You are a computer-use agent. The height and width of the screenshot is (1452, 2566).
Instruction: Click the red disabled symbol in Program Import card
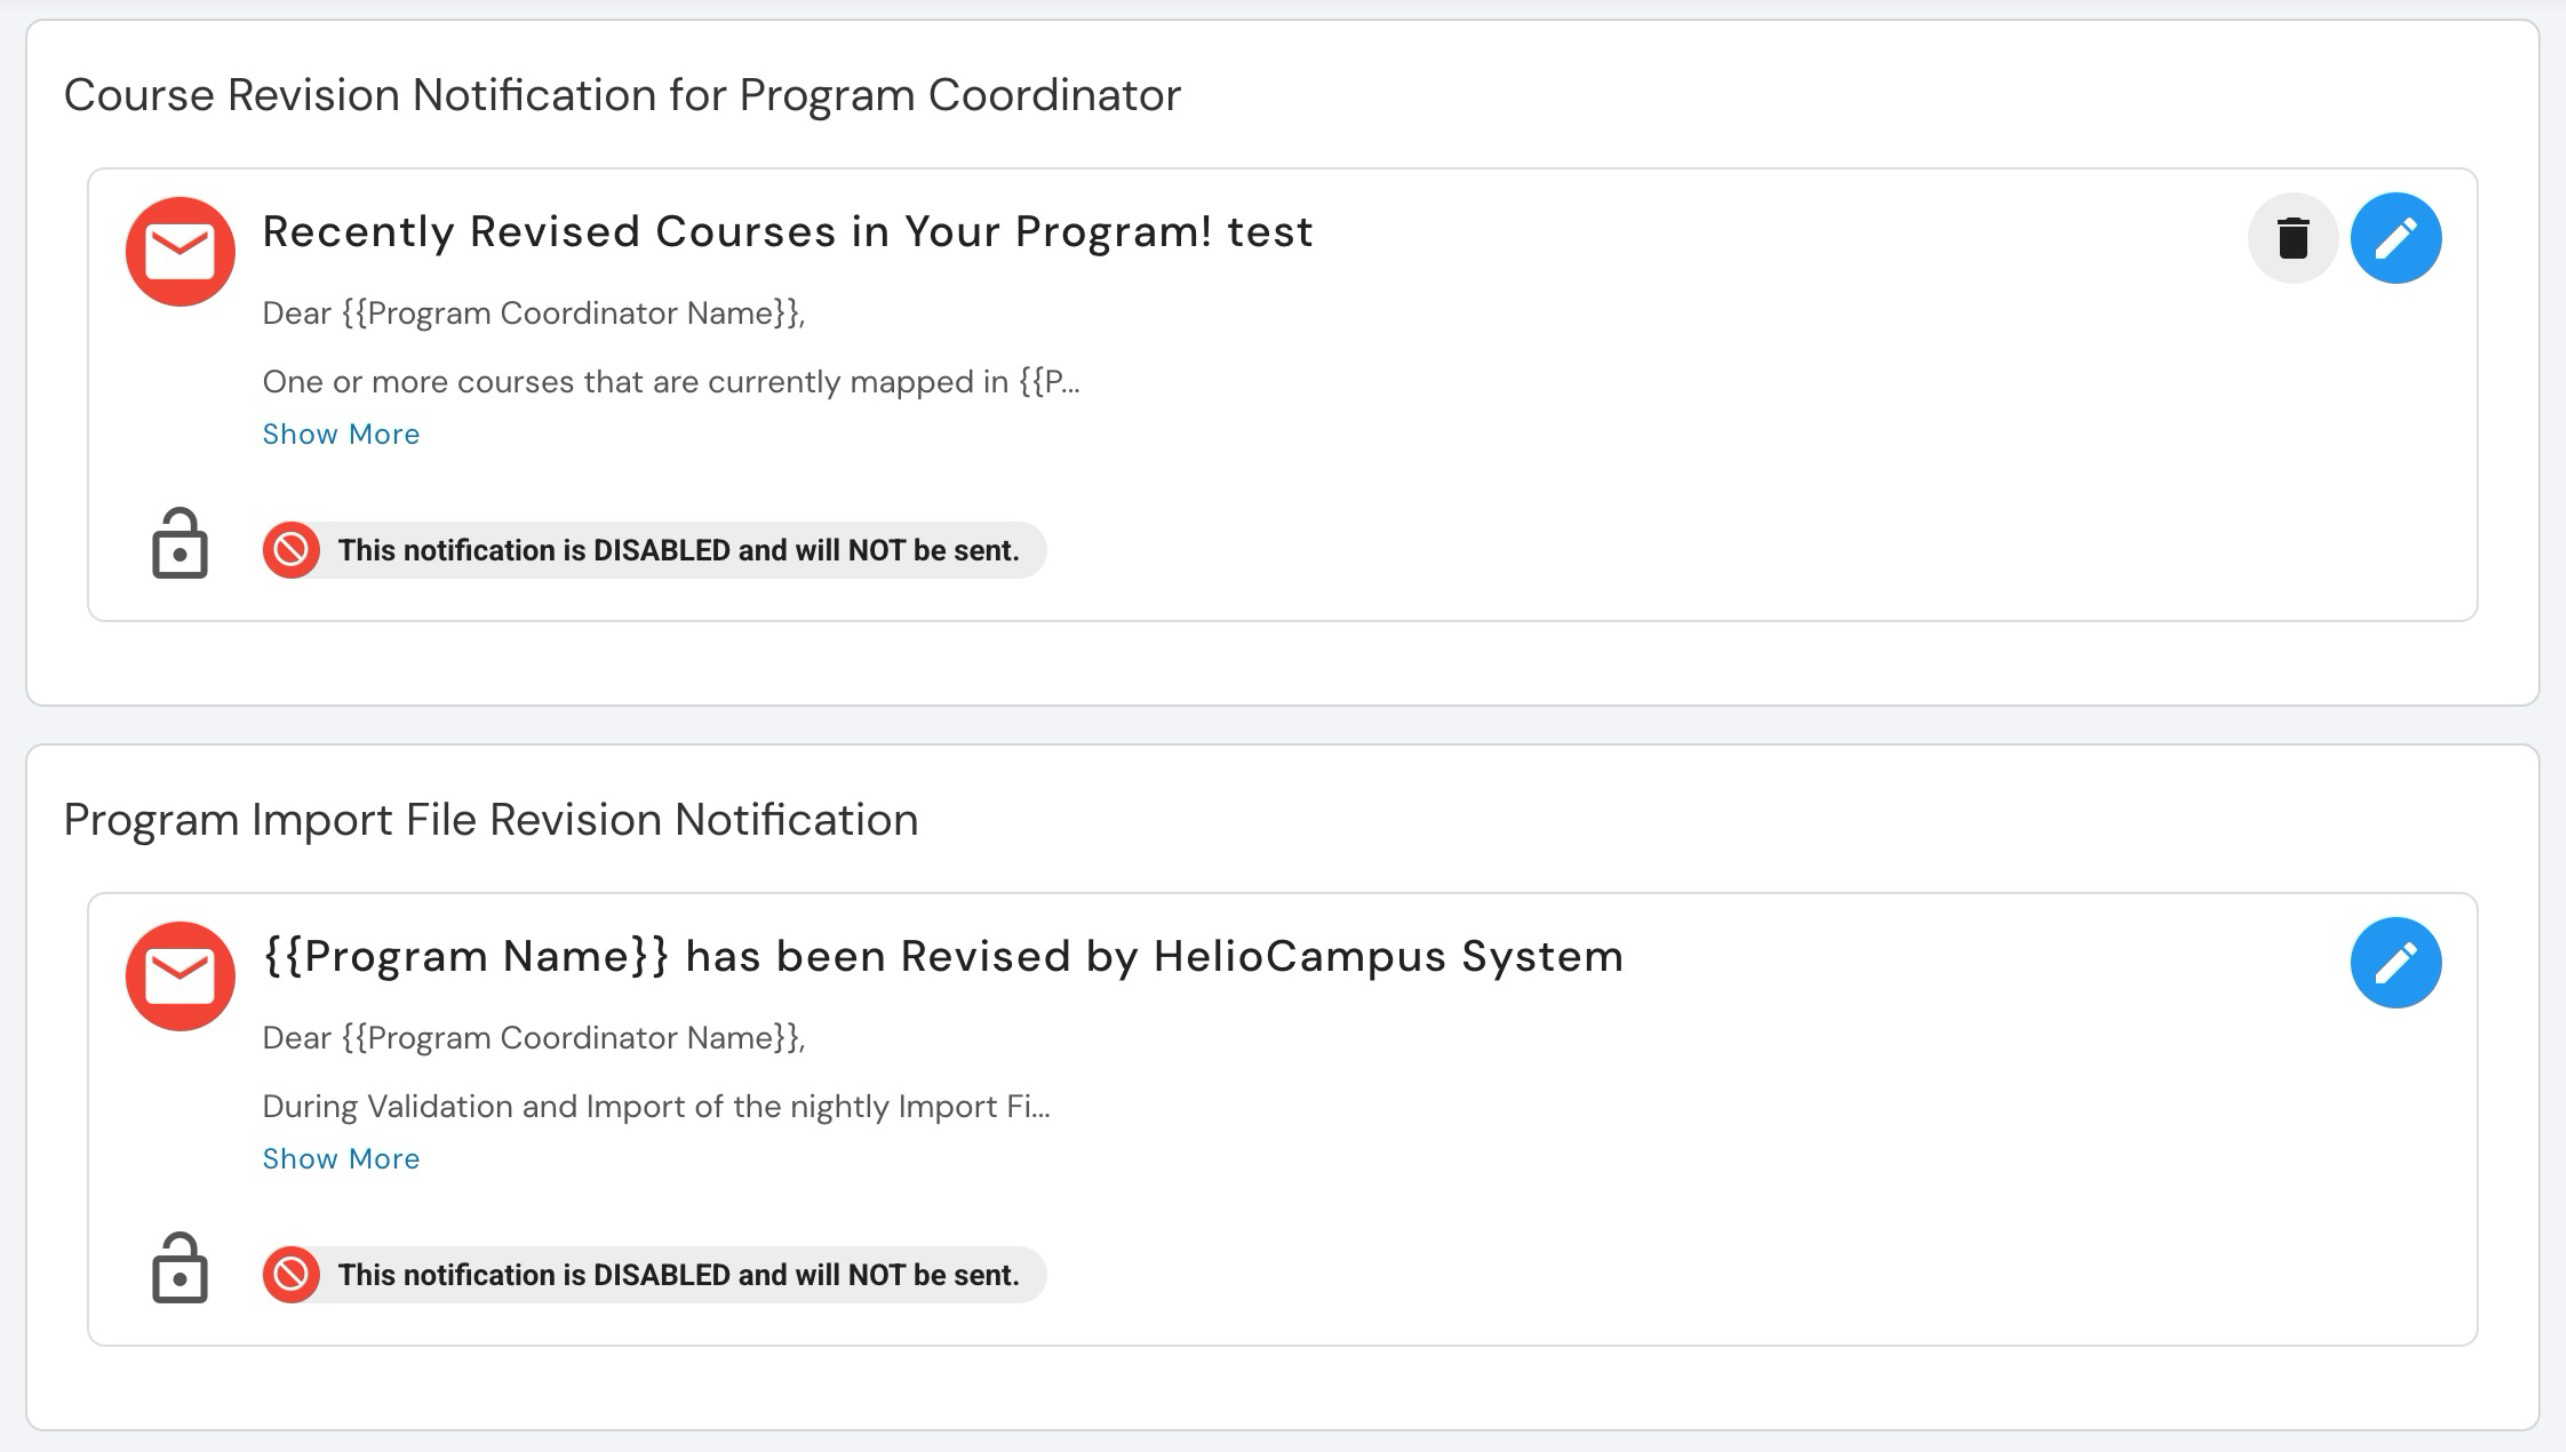point(291,1274)
